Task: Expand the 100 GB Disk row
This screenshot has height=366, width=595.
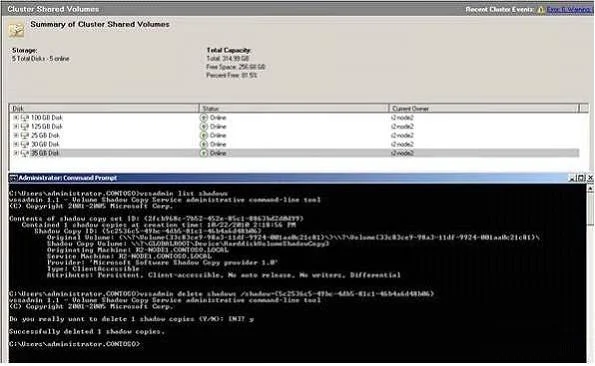Action: 16,118
